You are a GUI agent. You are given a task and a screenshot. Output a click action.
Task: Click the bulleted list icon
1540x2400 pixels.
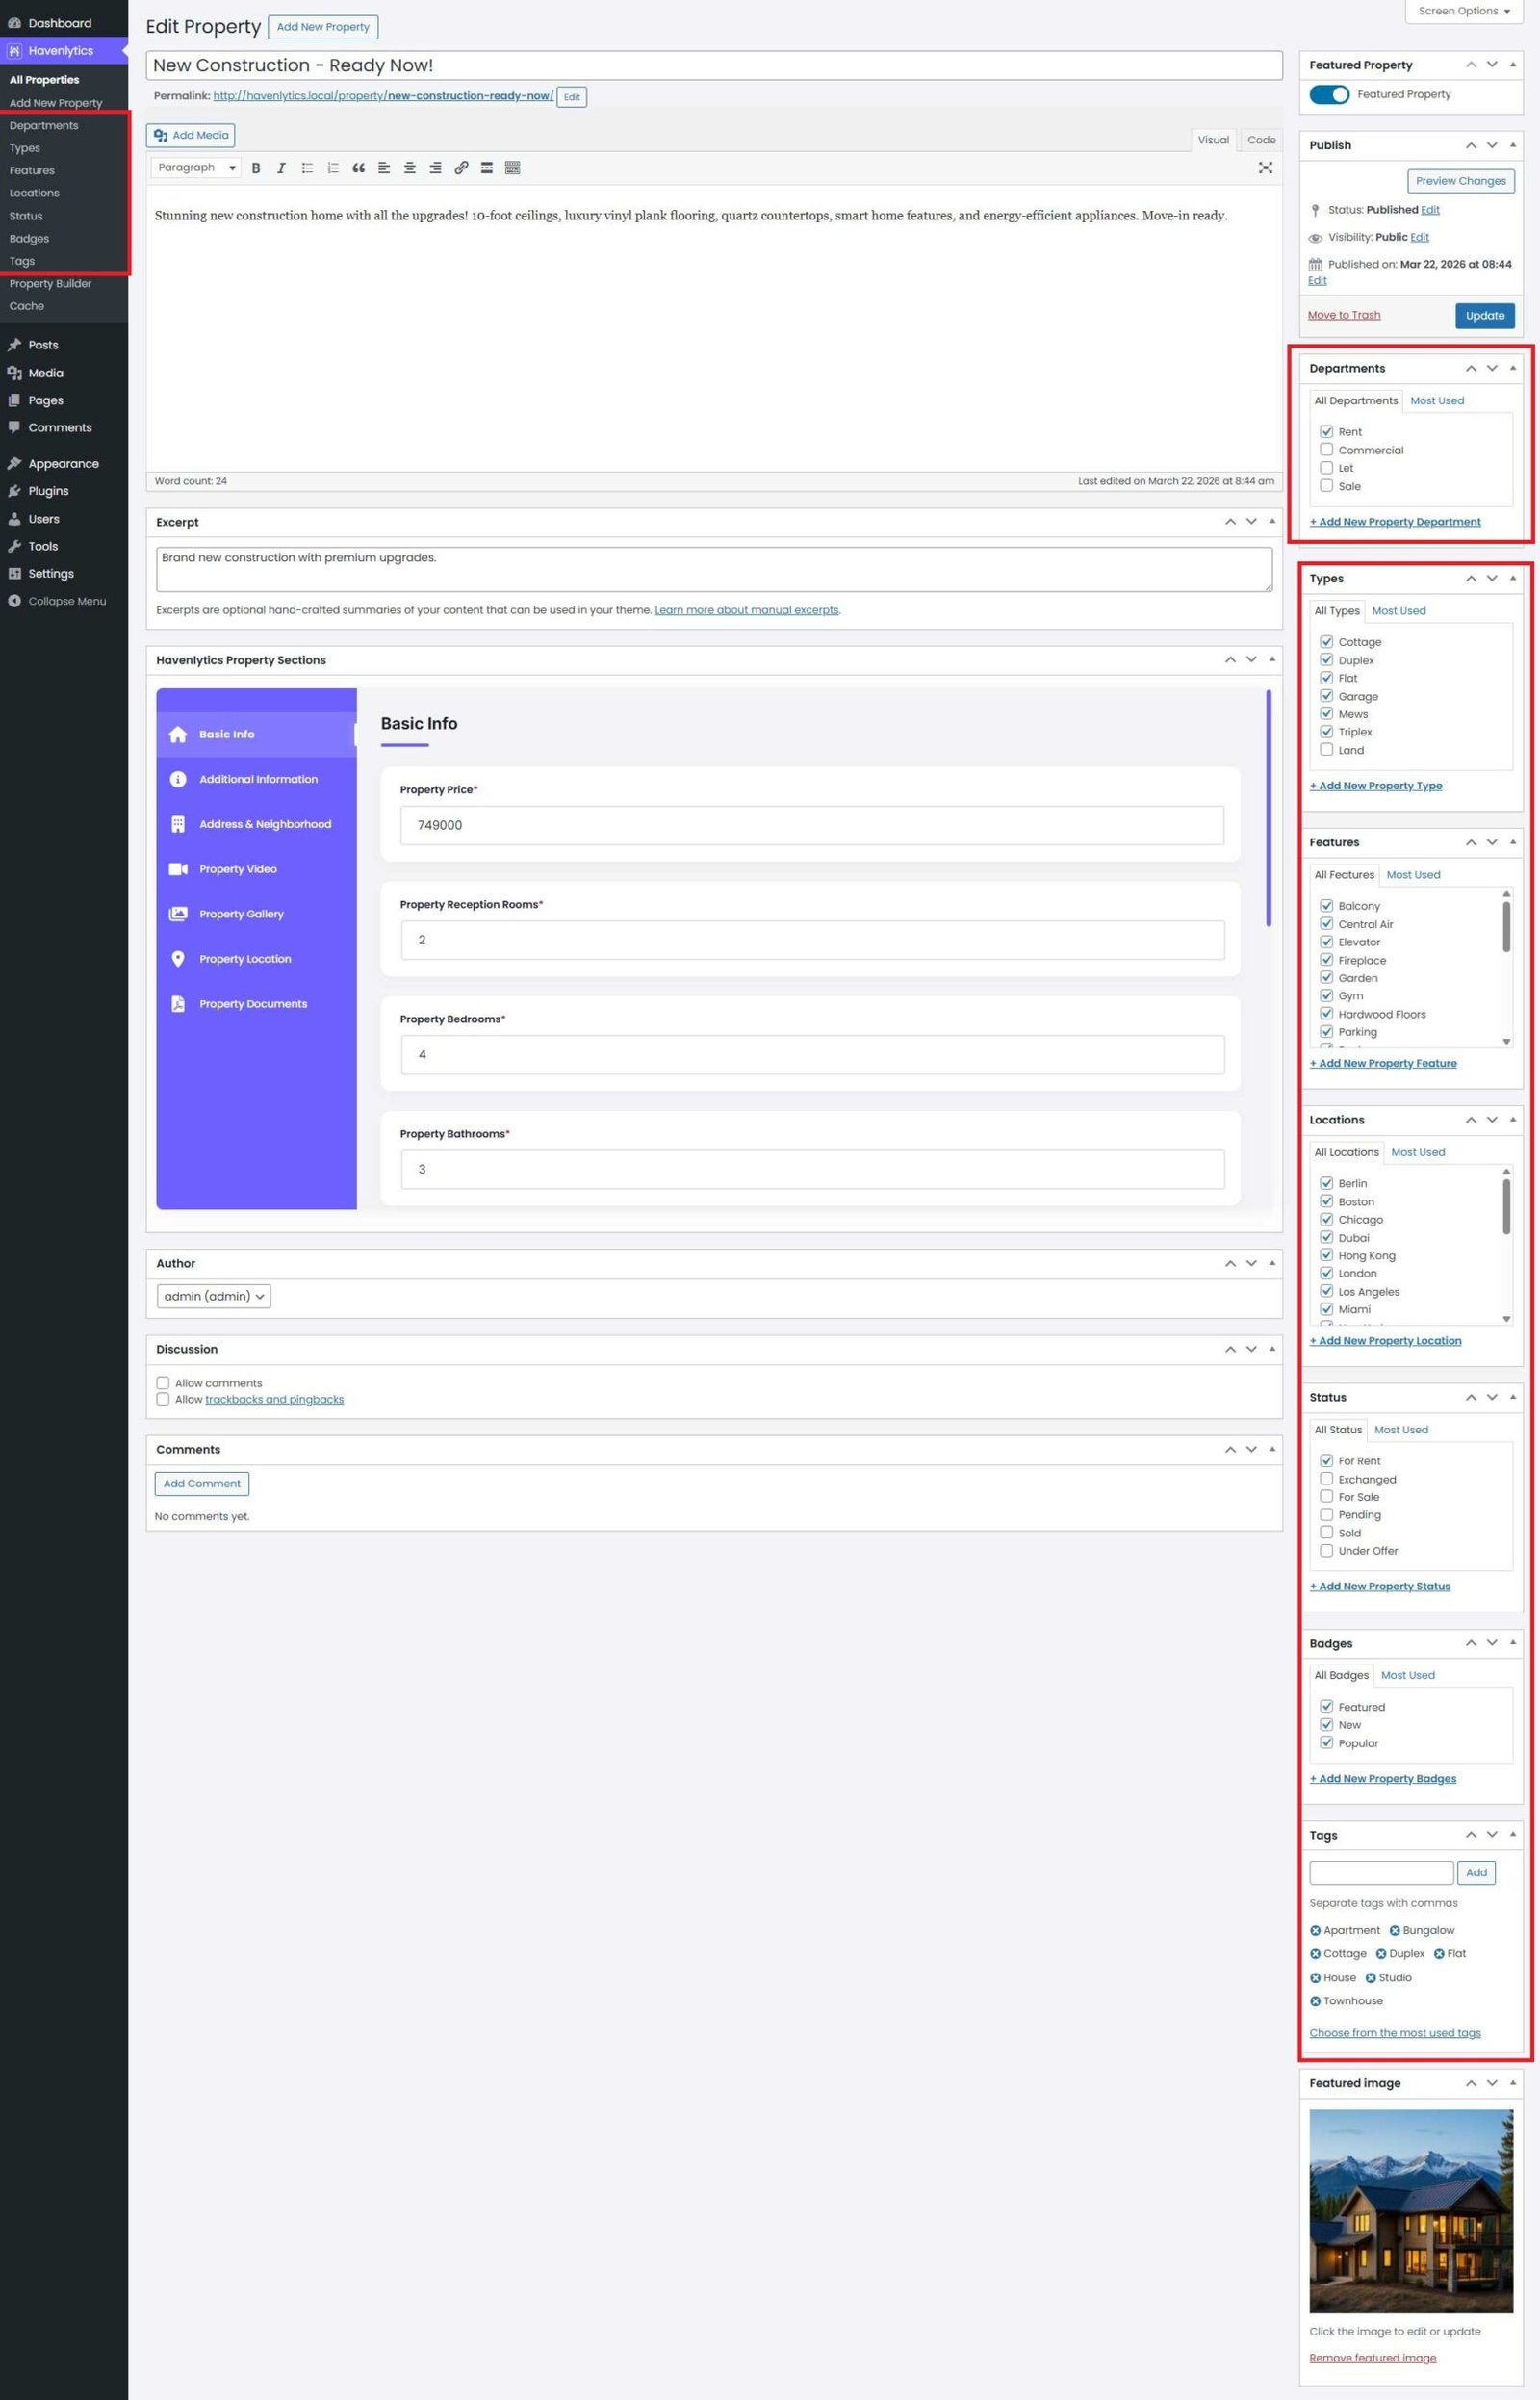307,168
